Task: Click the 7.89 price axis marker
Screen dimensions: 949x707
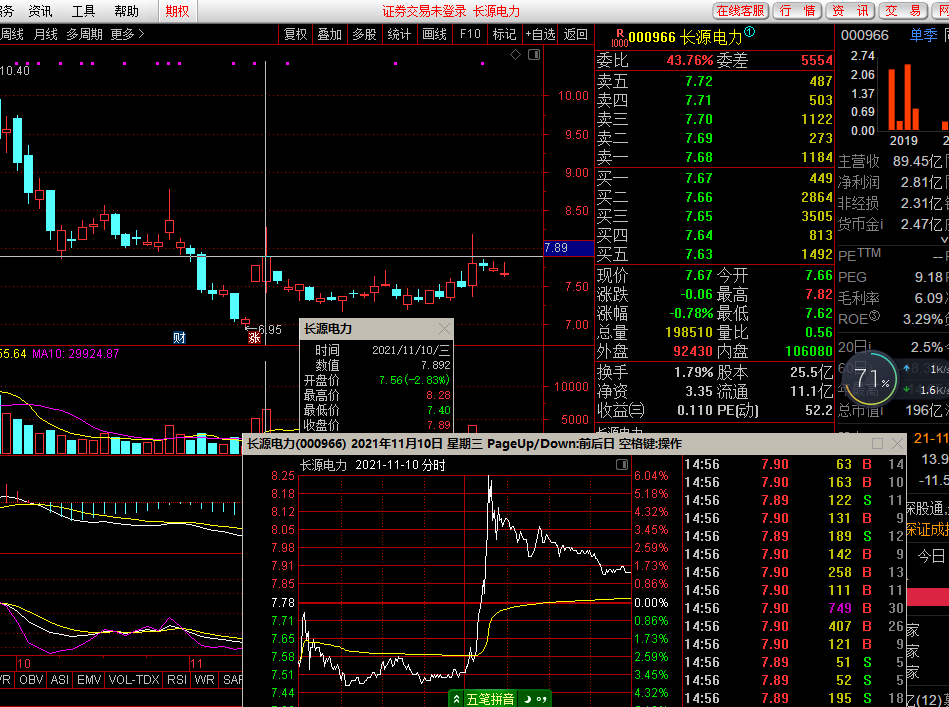Action: point(568,248)
